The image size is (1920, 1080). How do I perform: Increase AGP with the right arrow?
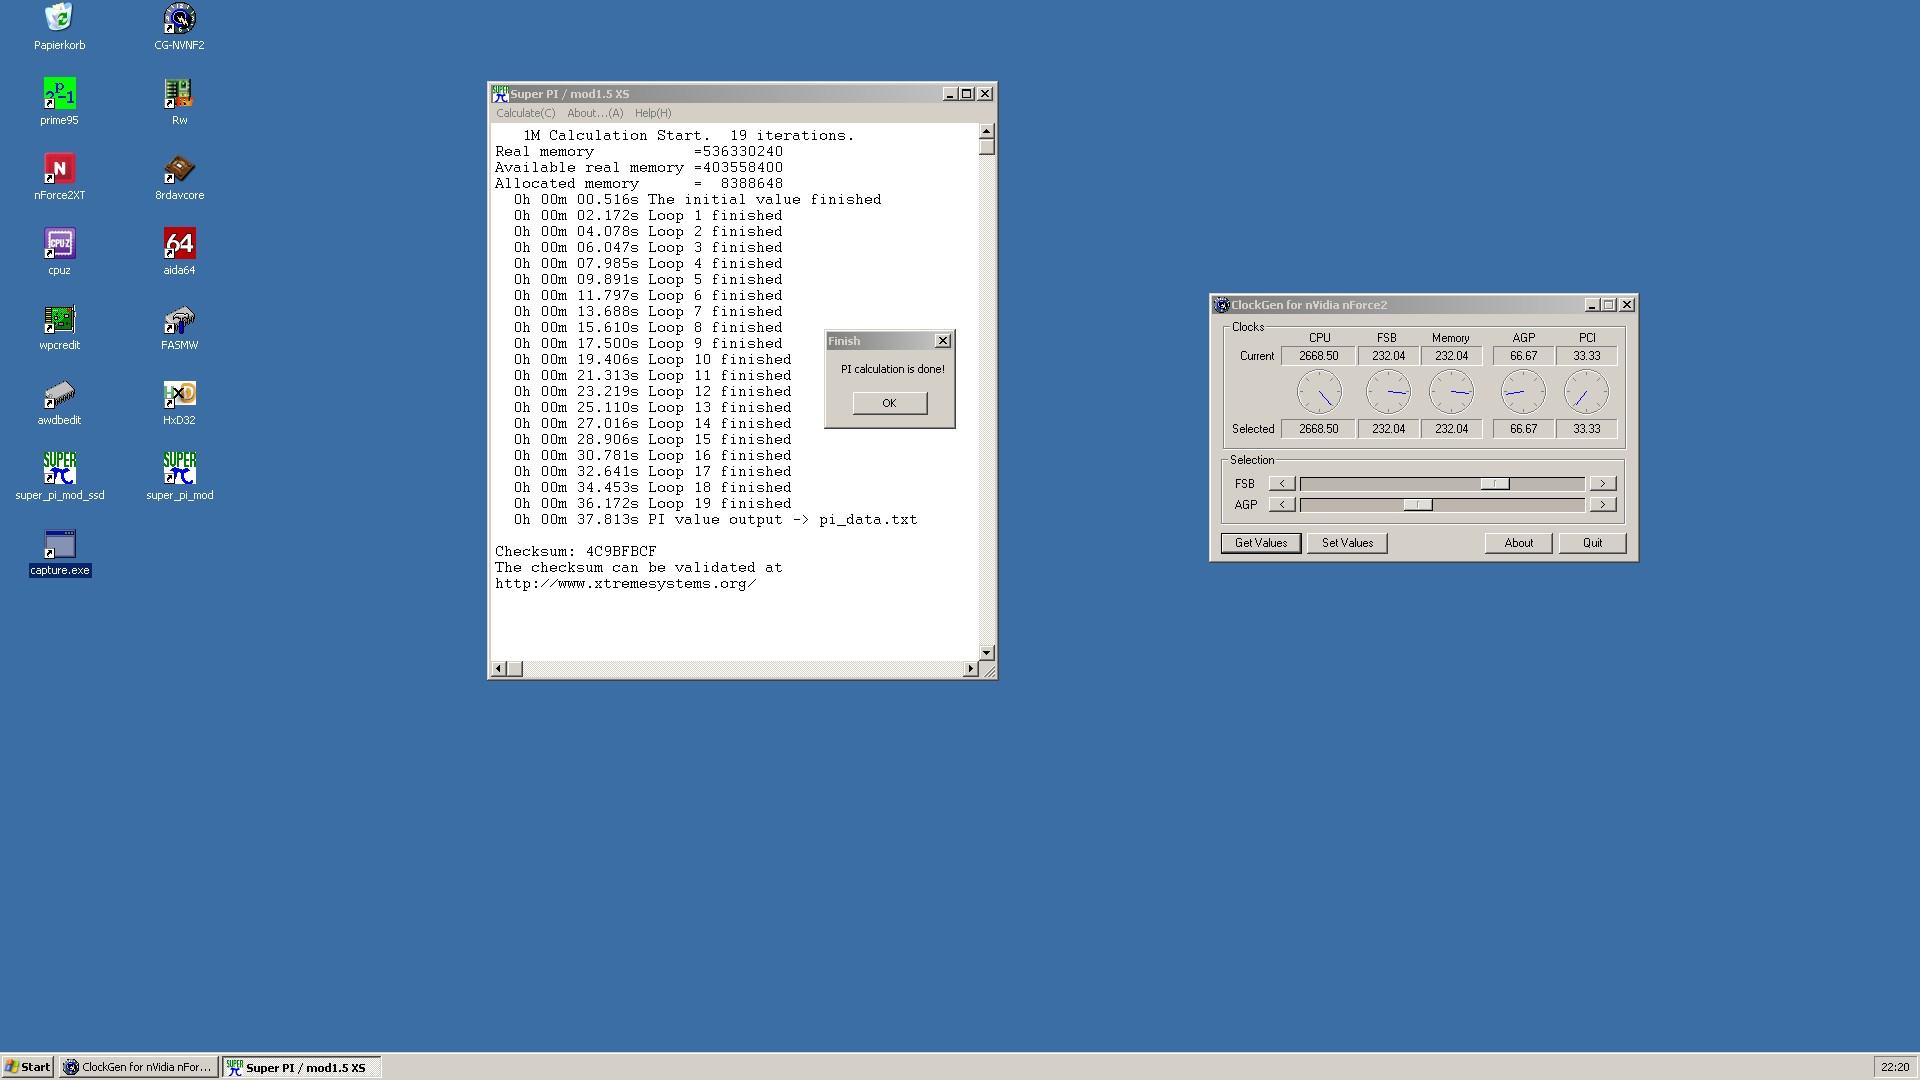1602,505
